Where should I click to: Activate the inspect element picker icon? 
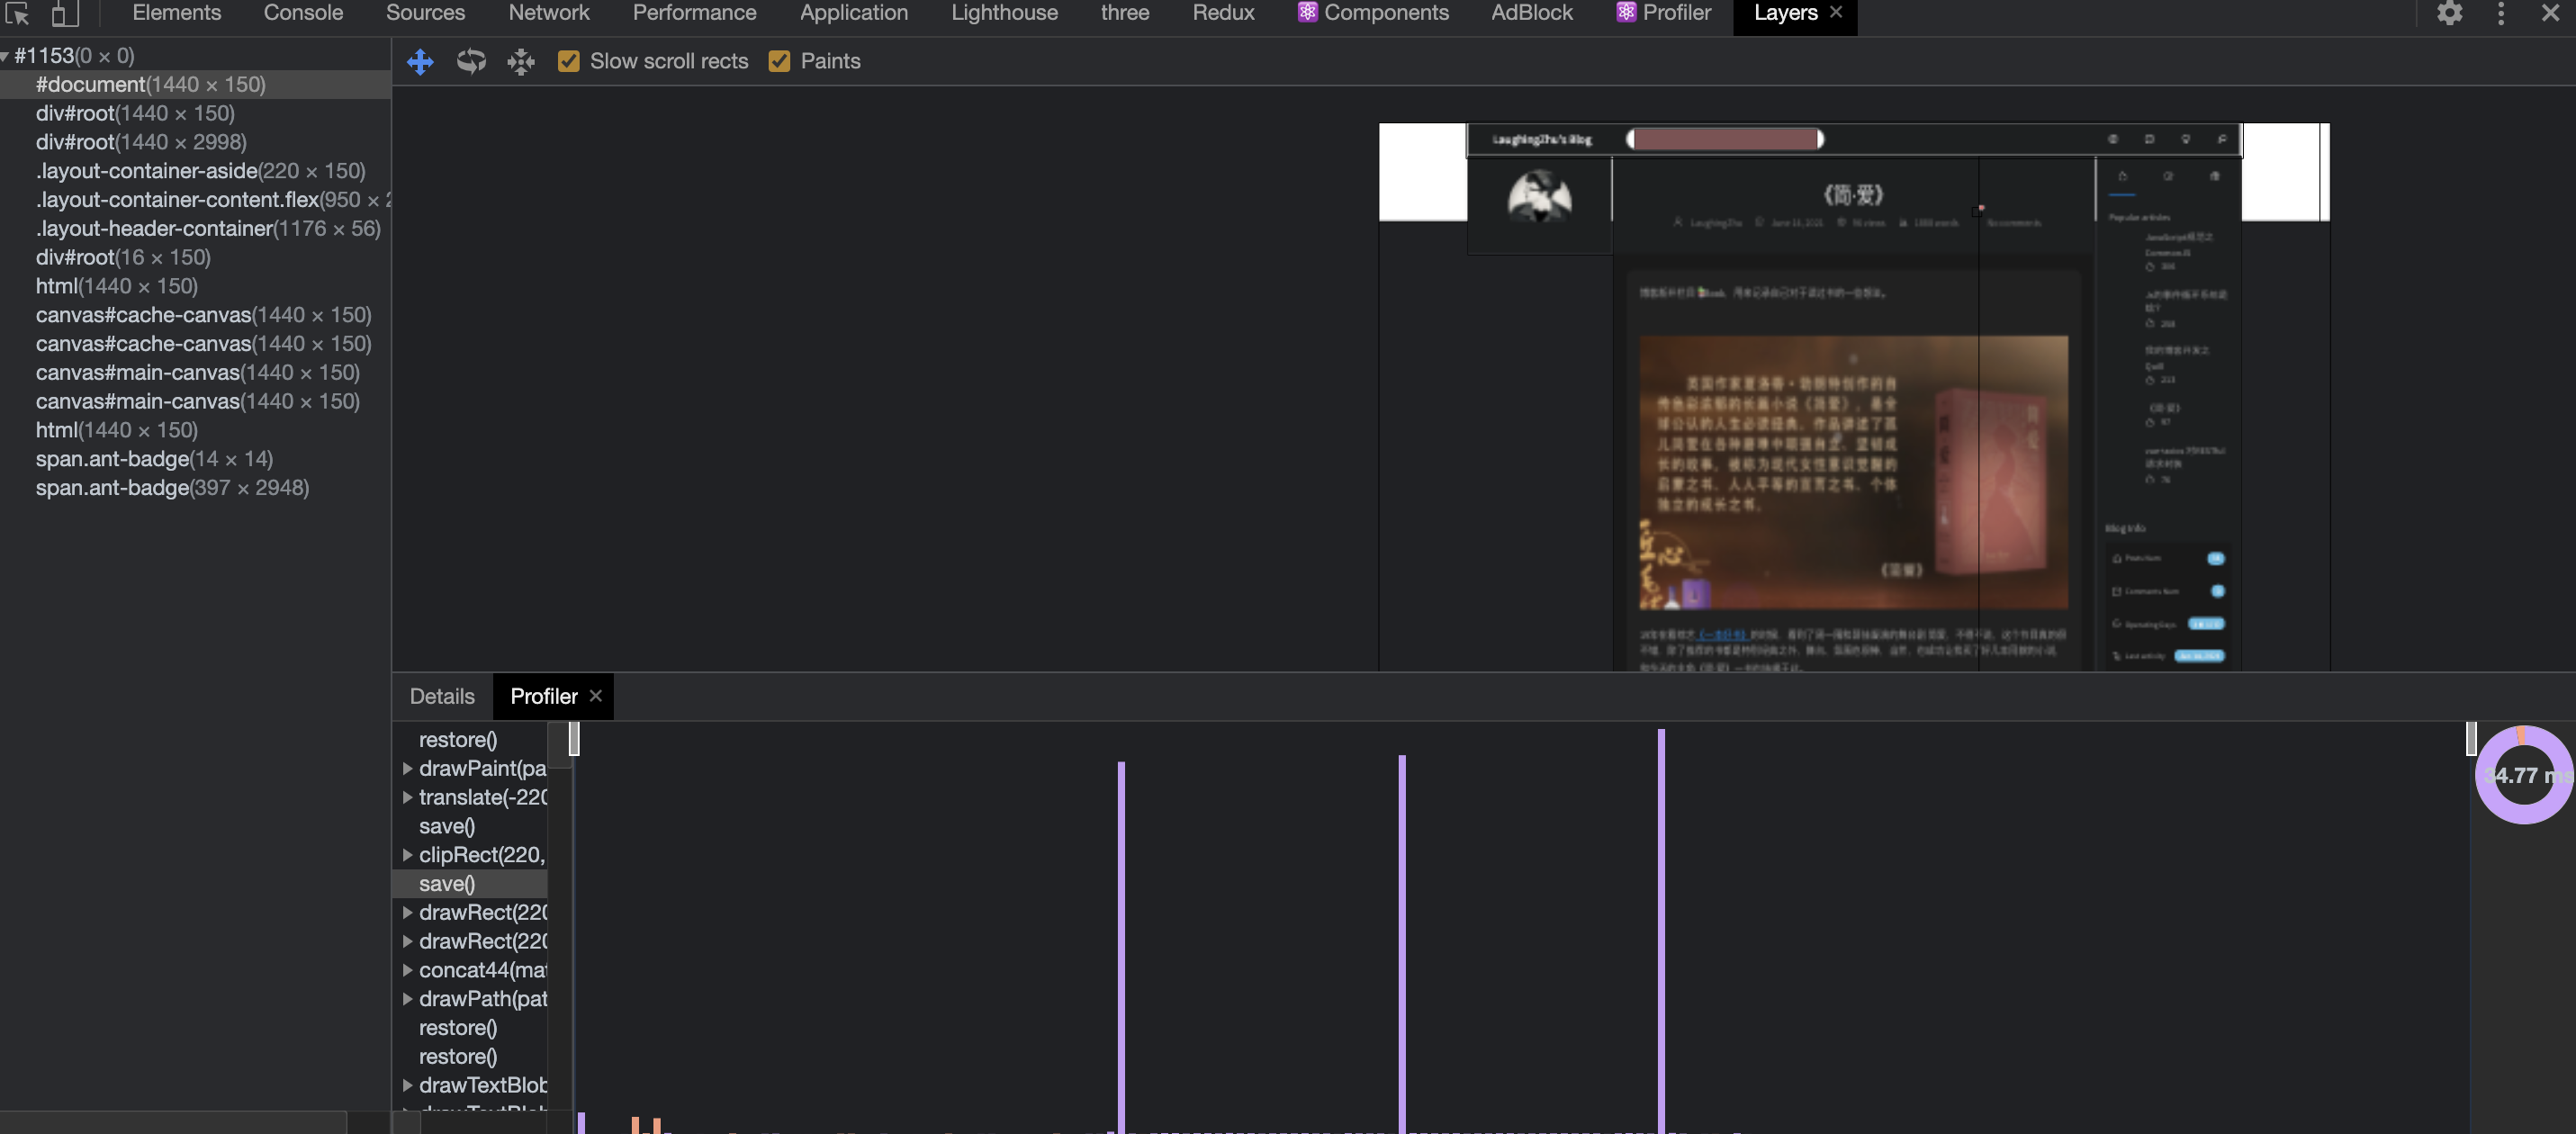point(17,13)
